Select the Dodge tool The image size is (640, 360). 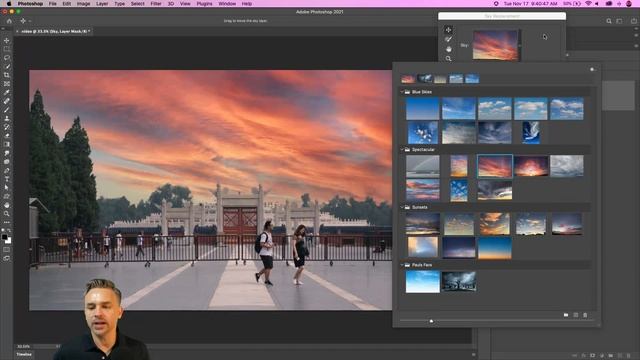[7, 162]
